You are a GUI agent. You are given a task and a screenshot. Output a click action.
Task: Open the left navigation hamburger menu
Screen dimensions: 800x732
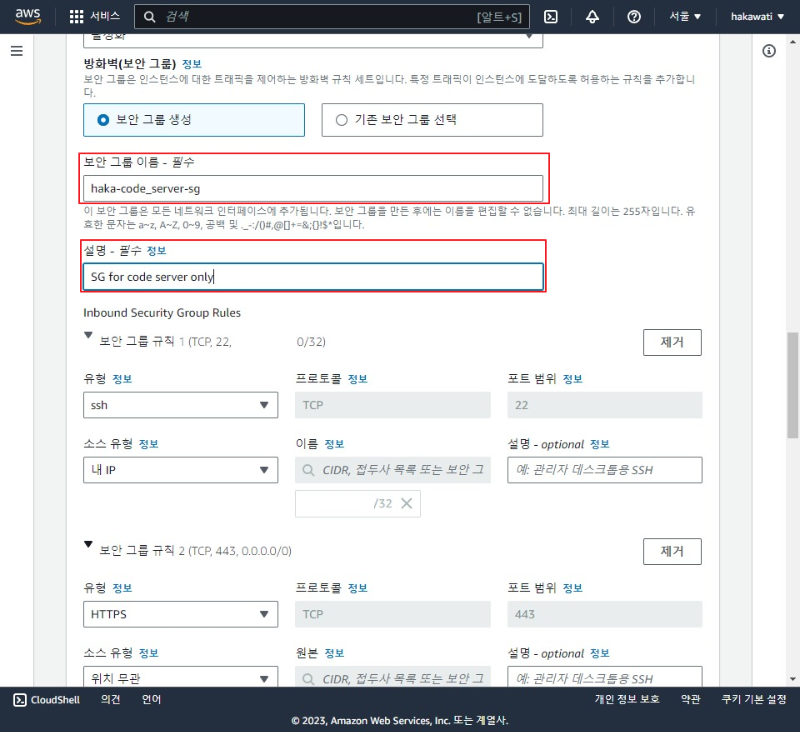[x=15, y=52]
